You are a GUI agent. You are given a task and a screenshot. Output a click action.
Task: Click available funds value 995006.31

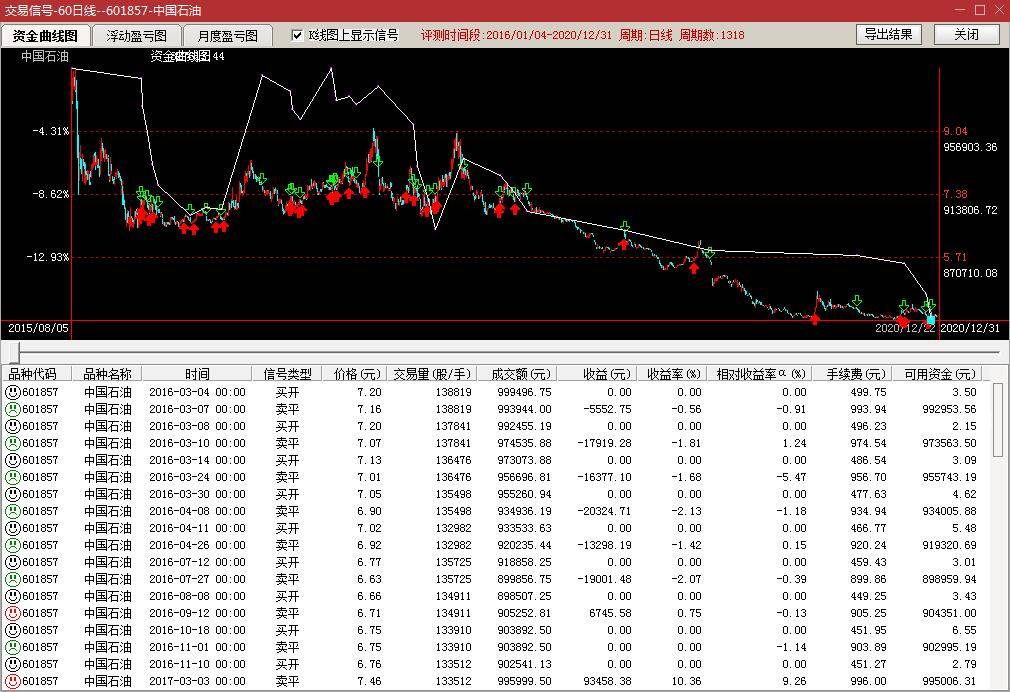pyautogui.click(x=949, y=681)
